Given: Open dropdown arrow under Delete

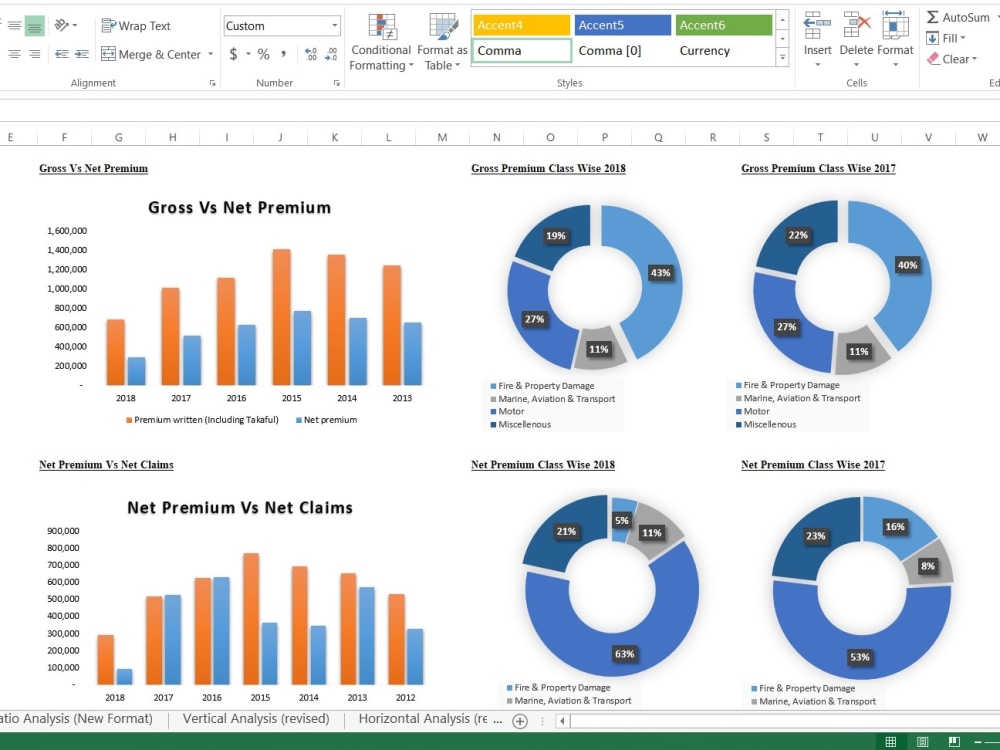Looking at the screenshot, I should [x=857, y=64].
